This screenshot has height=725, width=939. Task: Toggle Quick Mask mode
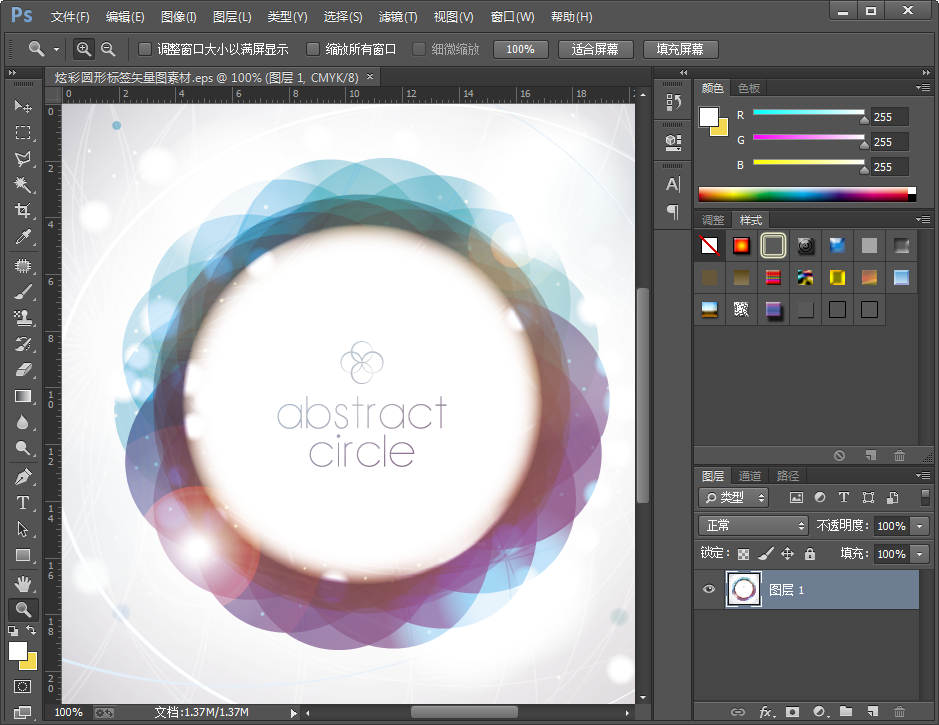point(23,686)
